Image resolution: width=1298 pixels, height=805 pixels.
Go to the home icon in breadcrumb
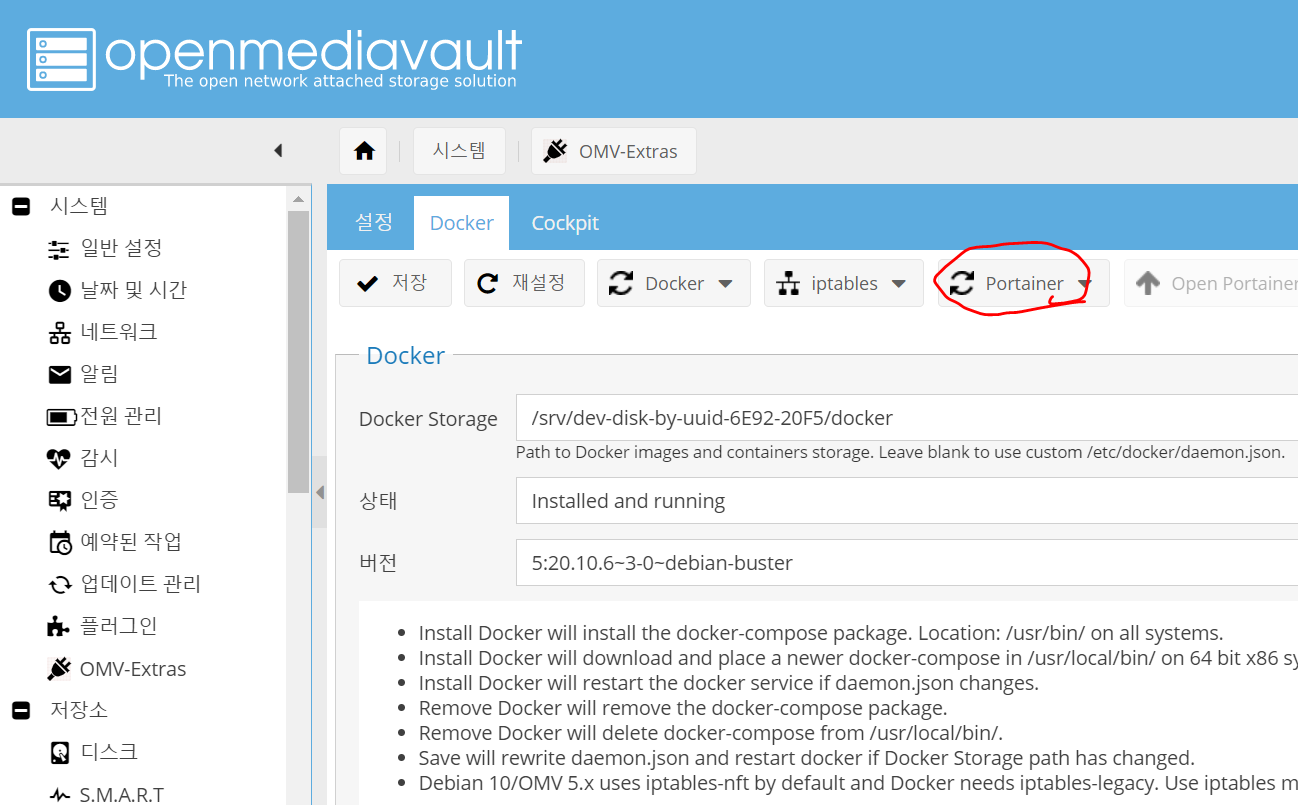tap(365, 151)
